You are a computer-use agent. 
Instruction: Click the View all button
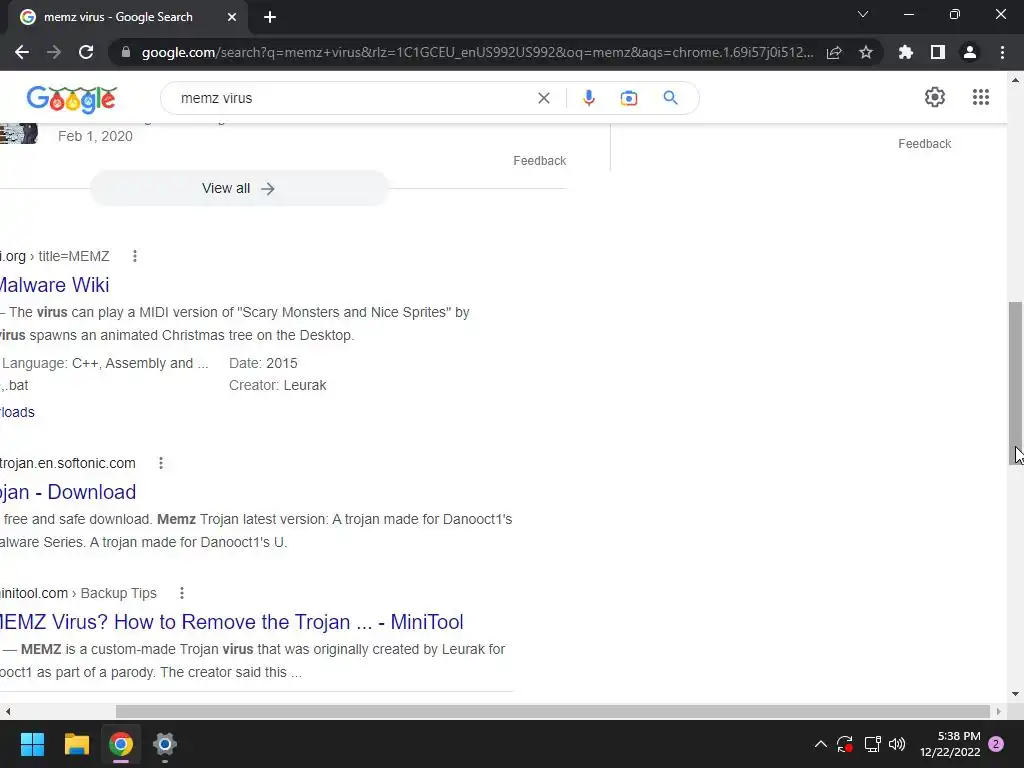(239, 188)
